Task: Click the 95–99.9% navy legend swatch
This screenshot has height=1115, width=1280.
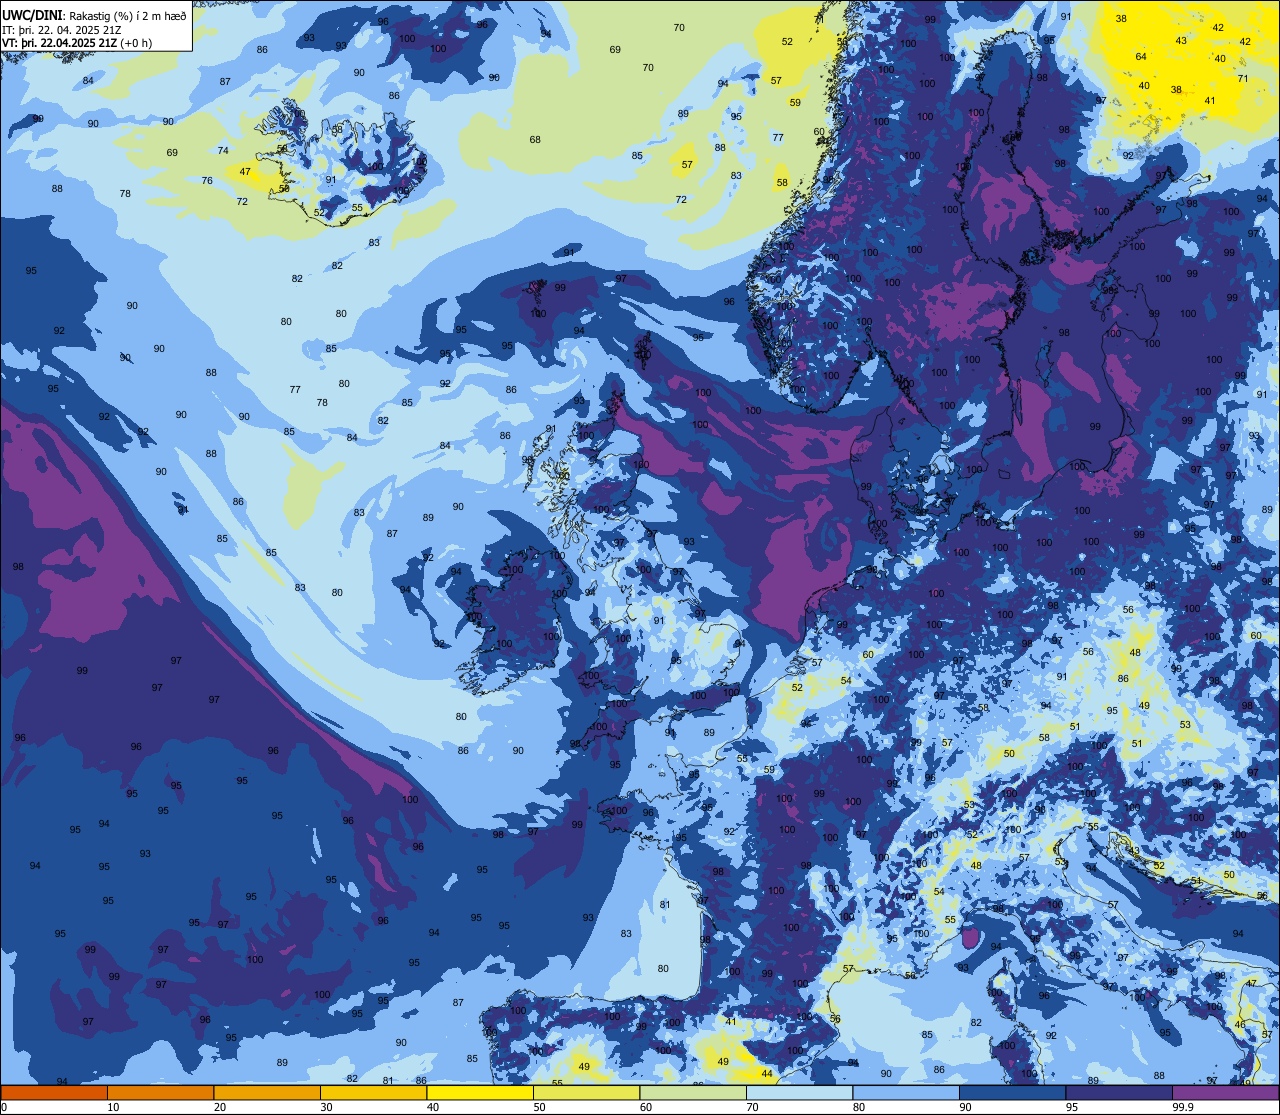Action: click(x=1119, y=1093)
